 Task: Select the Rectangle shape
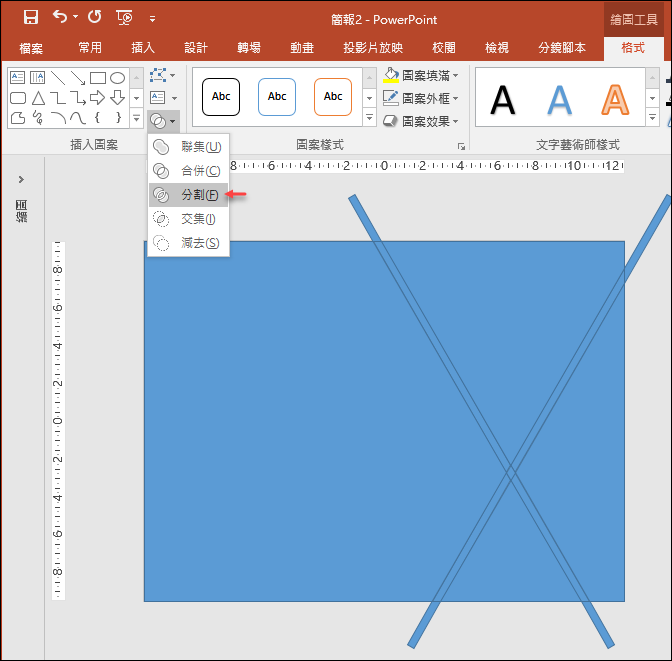pos(98,78)
